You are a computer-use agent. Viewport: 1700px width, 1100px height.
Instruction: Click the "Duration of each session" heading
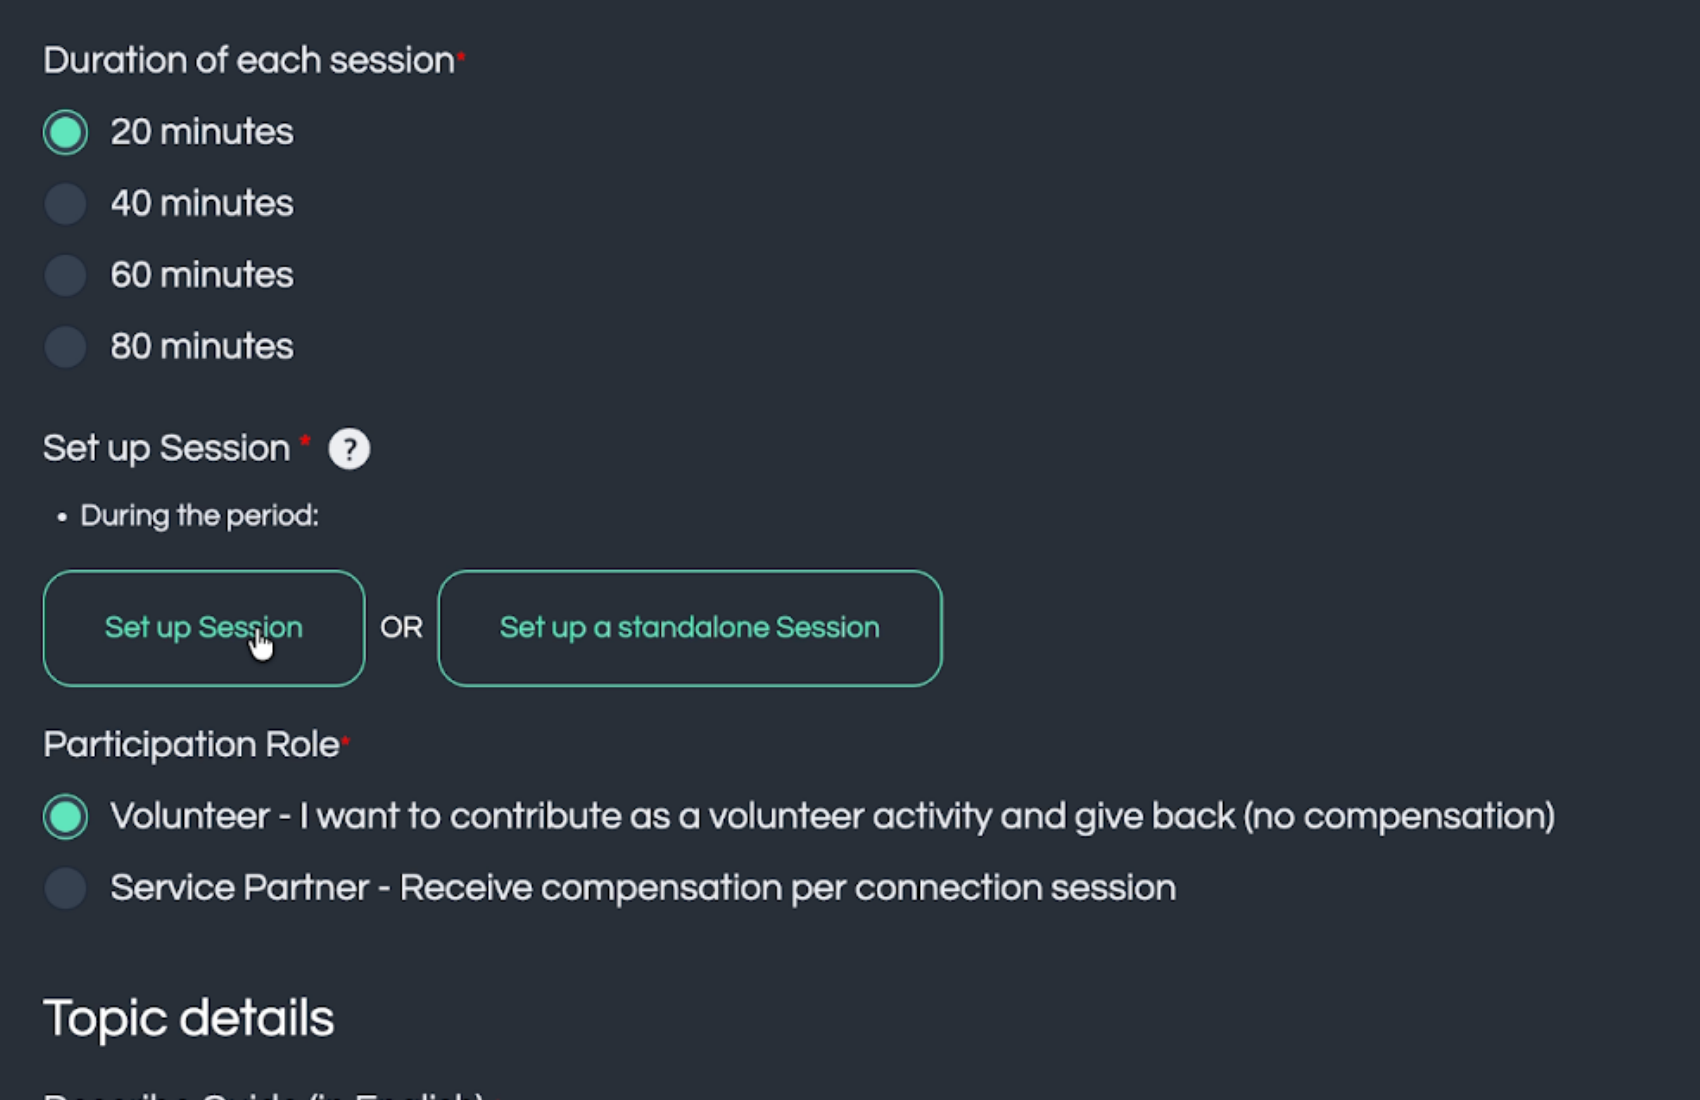(249, 61)
